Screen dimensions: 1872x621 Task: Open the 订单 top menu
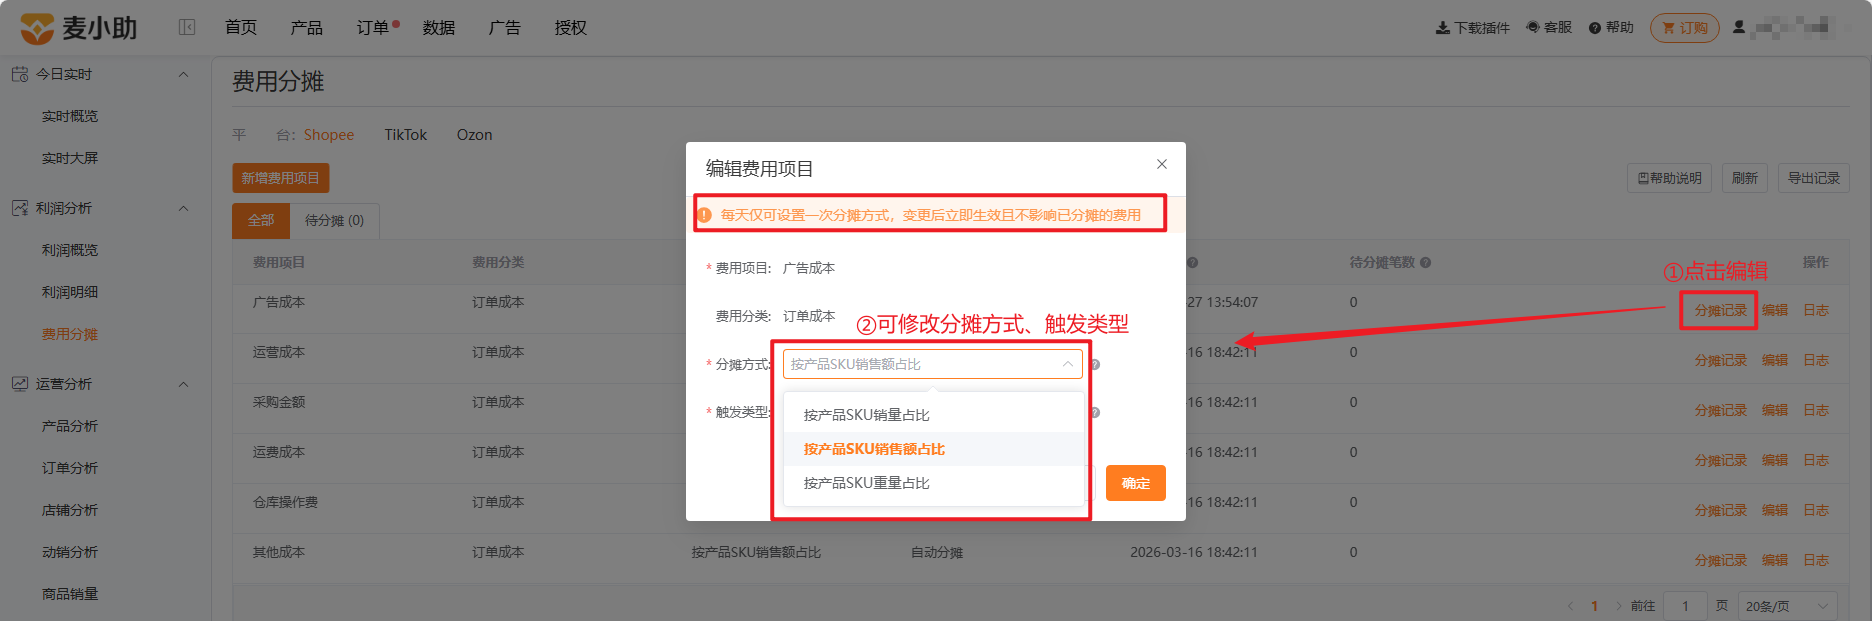[373, 28]
